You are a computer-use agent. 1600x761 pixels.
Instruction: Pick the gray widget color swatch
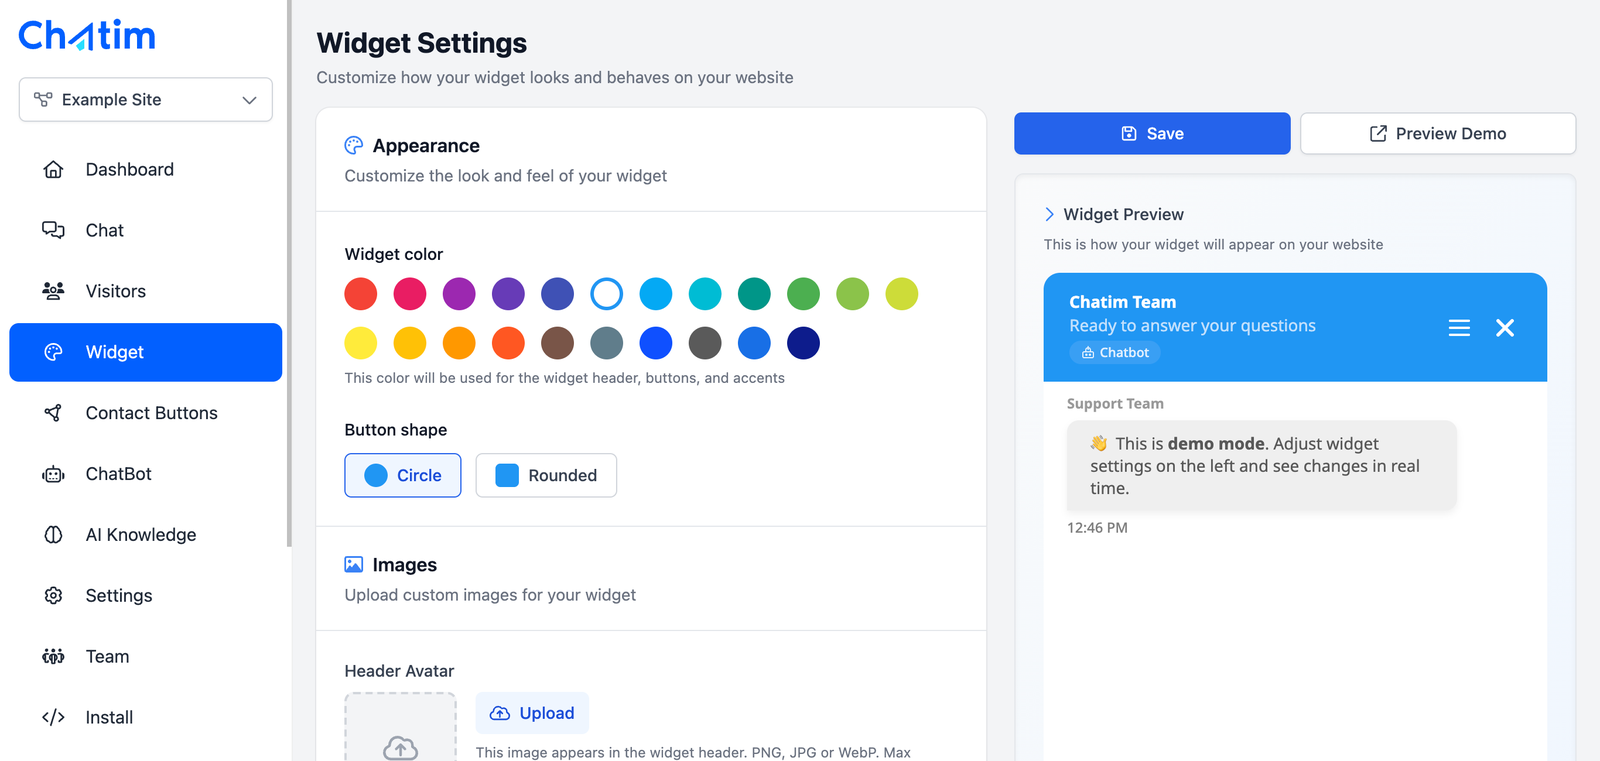point(705,343)
